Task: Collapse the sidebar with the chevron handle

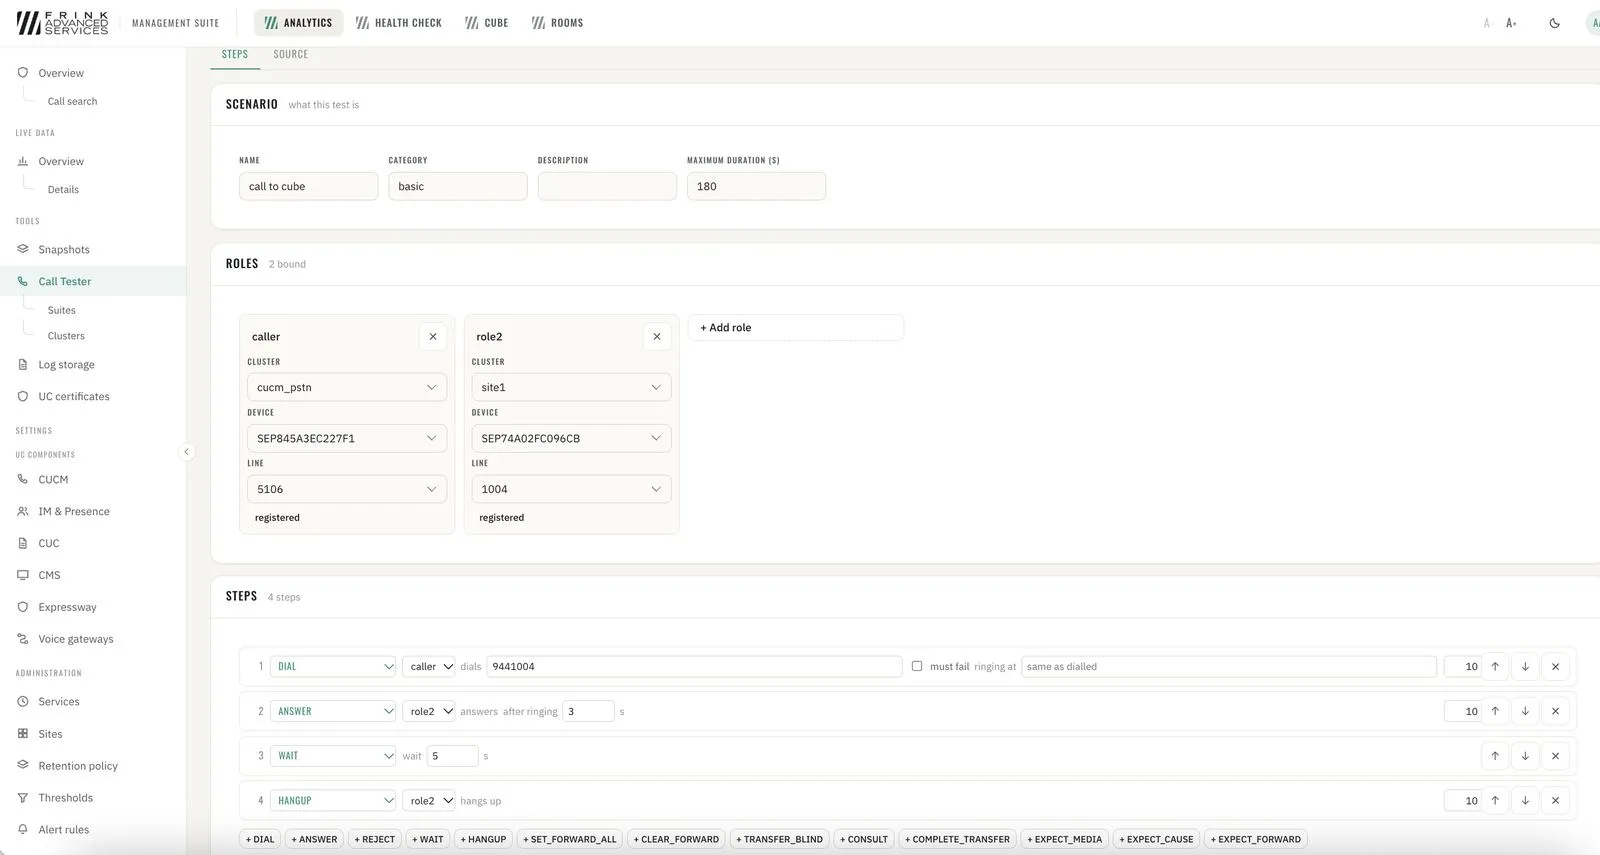Action: [186, 452]
